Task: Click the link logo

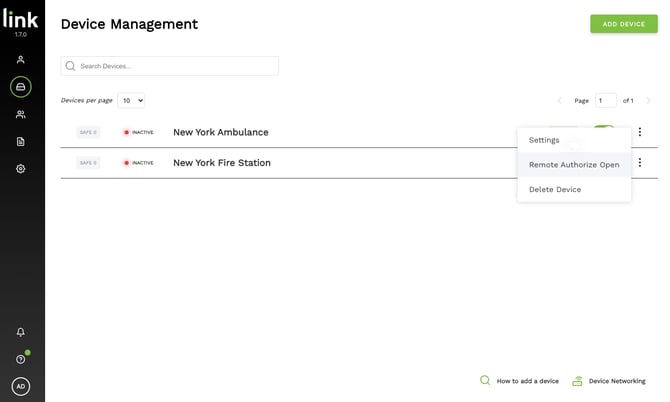Action: coord(20,19)
